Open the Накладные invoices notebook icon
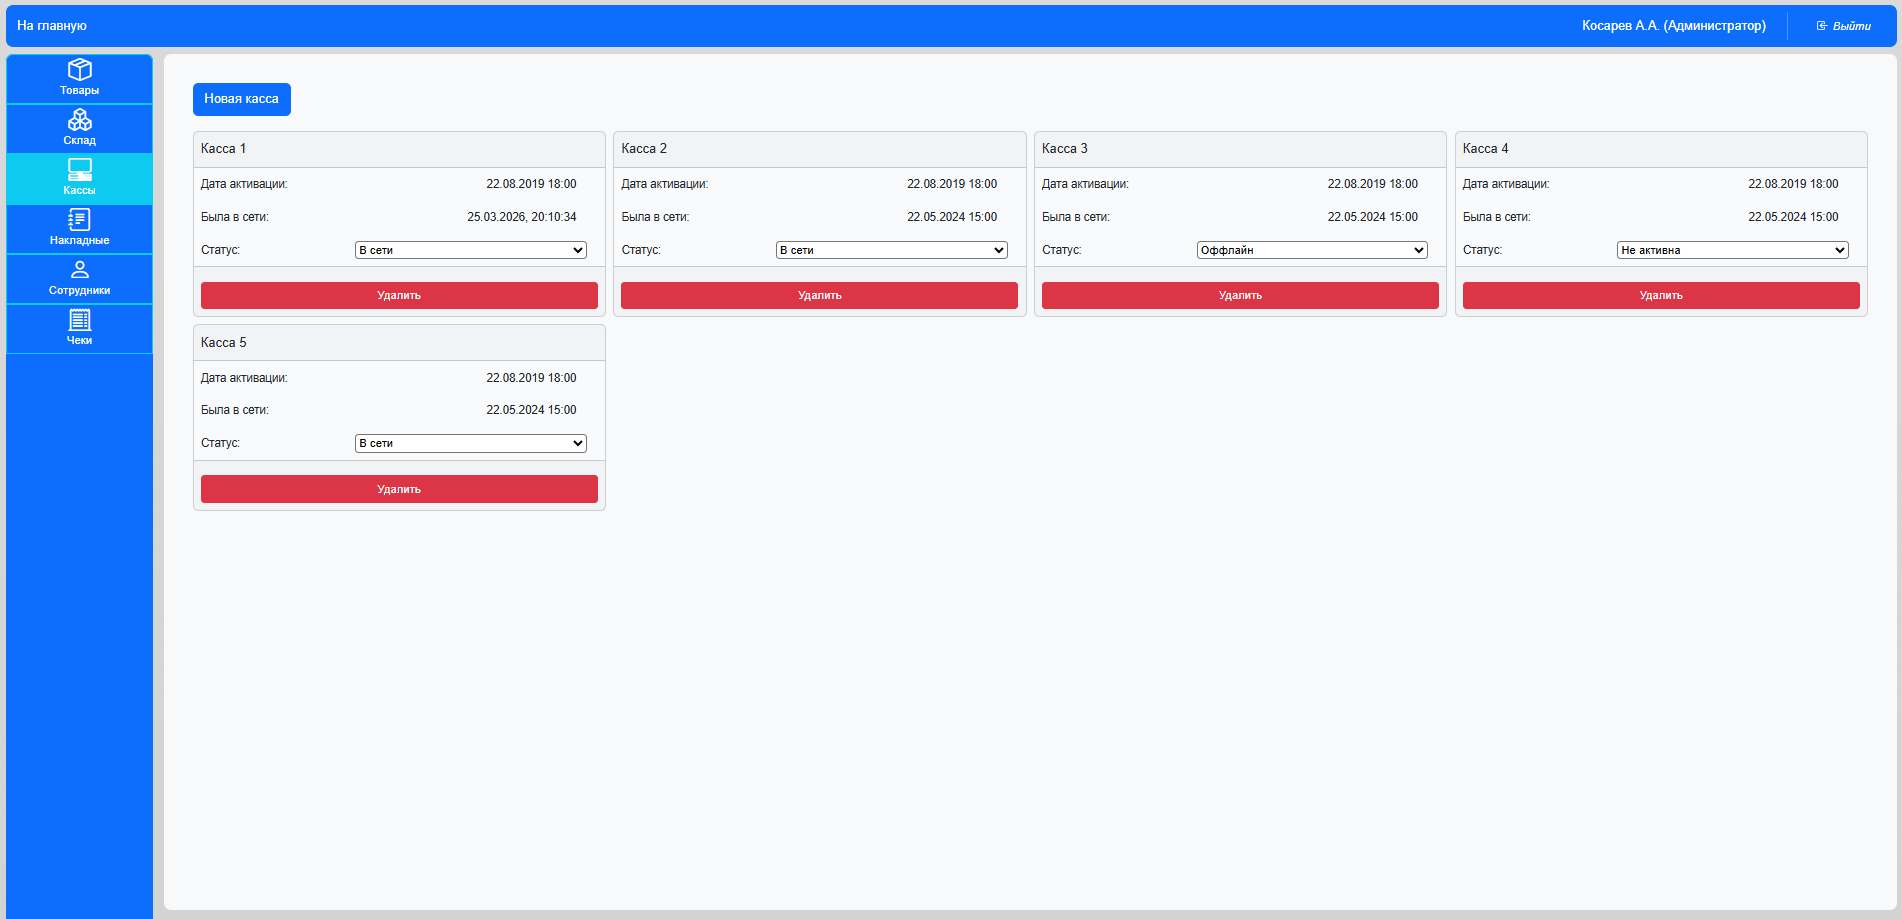This screenshot has height=919, width=1902. point(79,219)
